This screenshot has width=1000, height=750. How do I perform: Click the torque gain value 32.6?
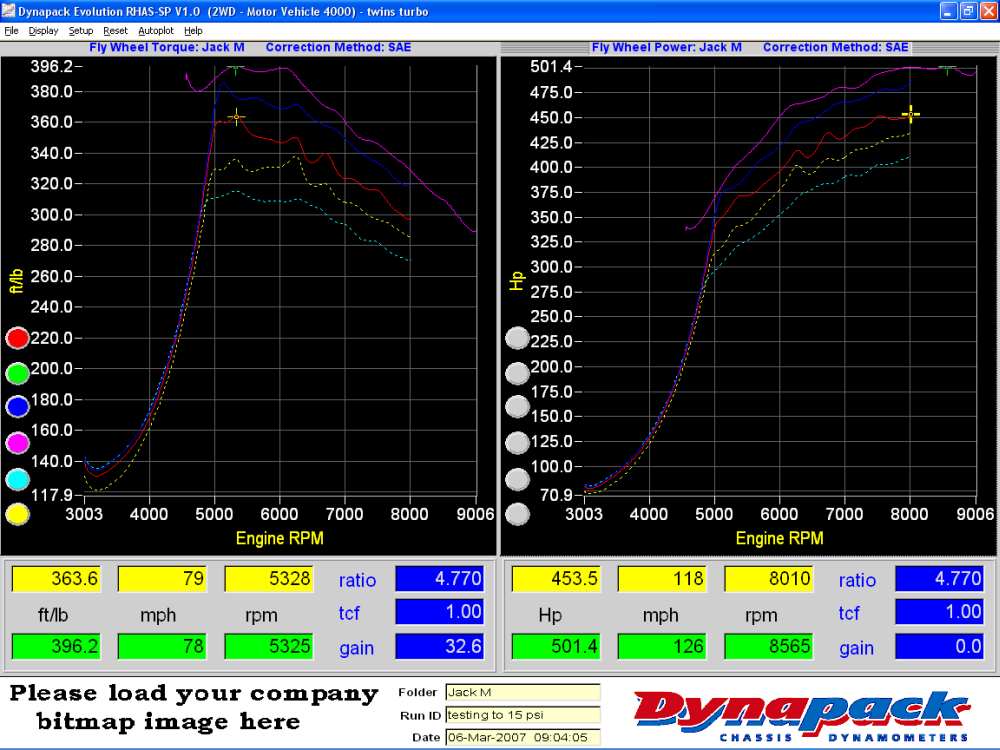coord(440,647)
